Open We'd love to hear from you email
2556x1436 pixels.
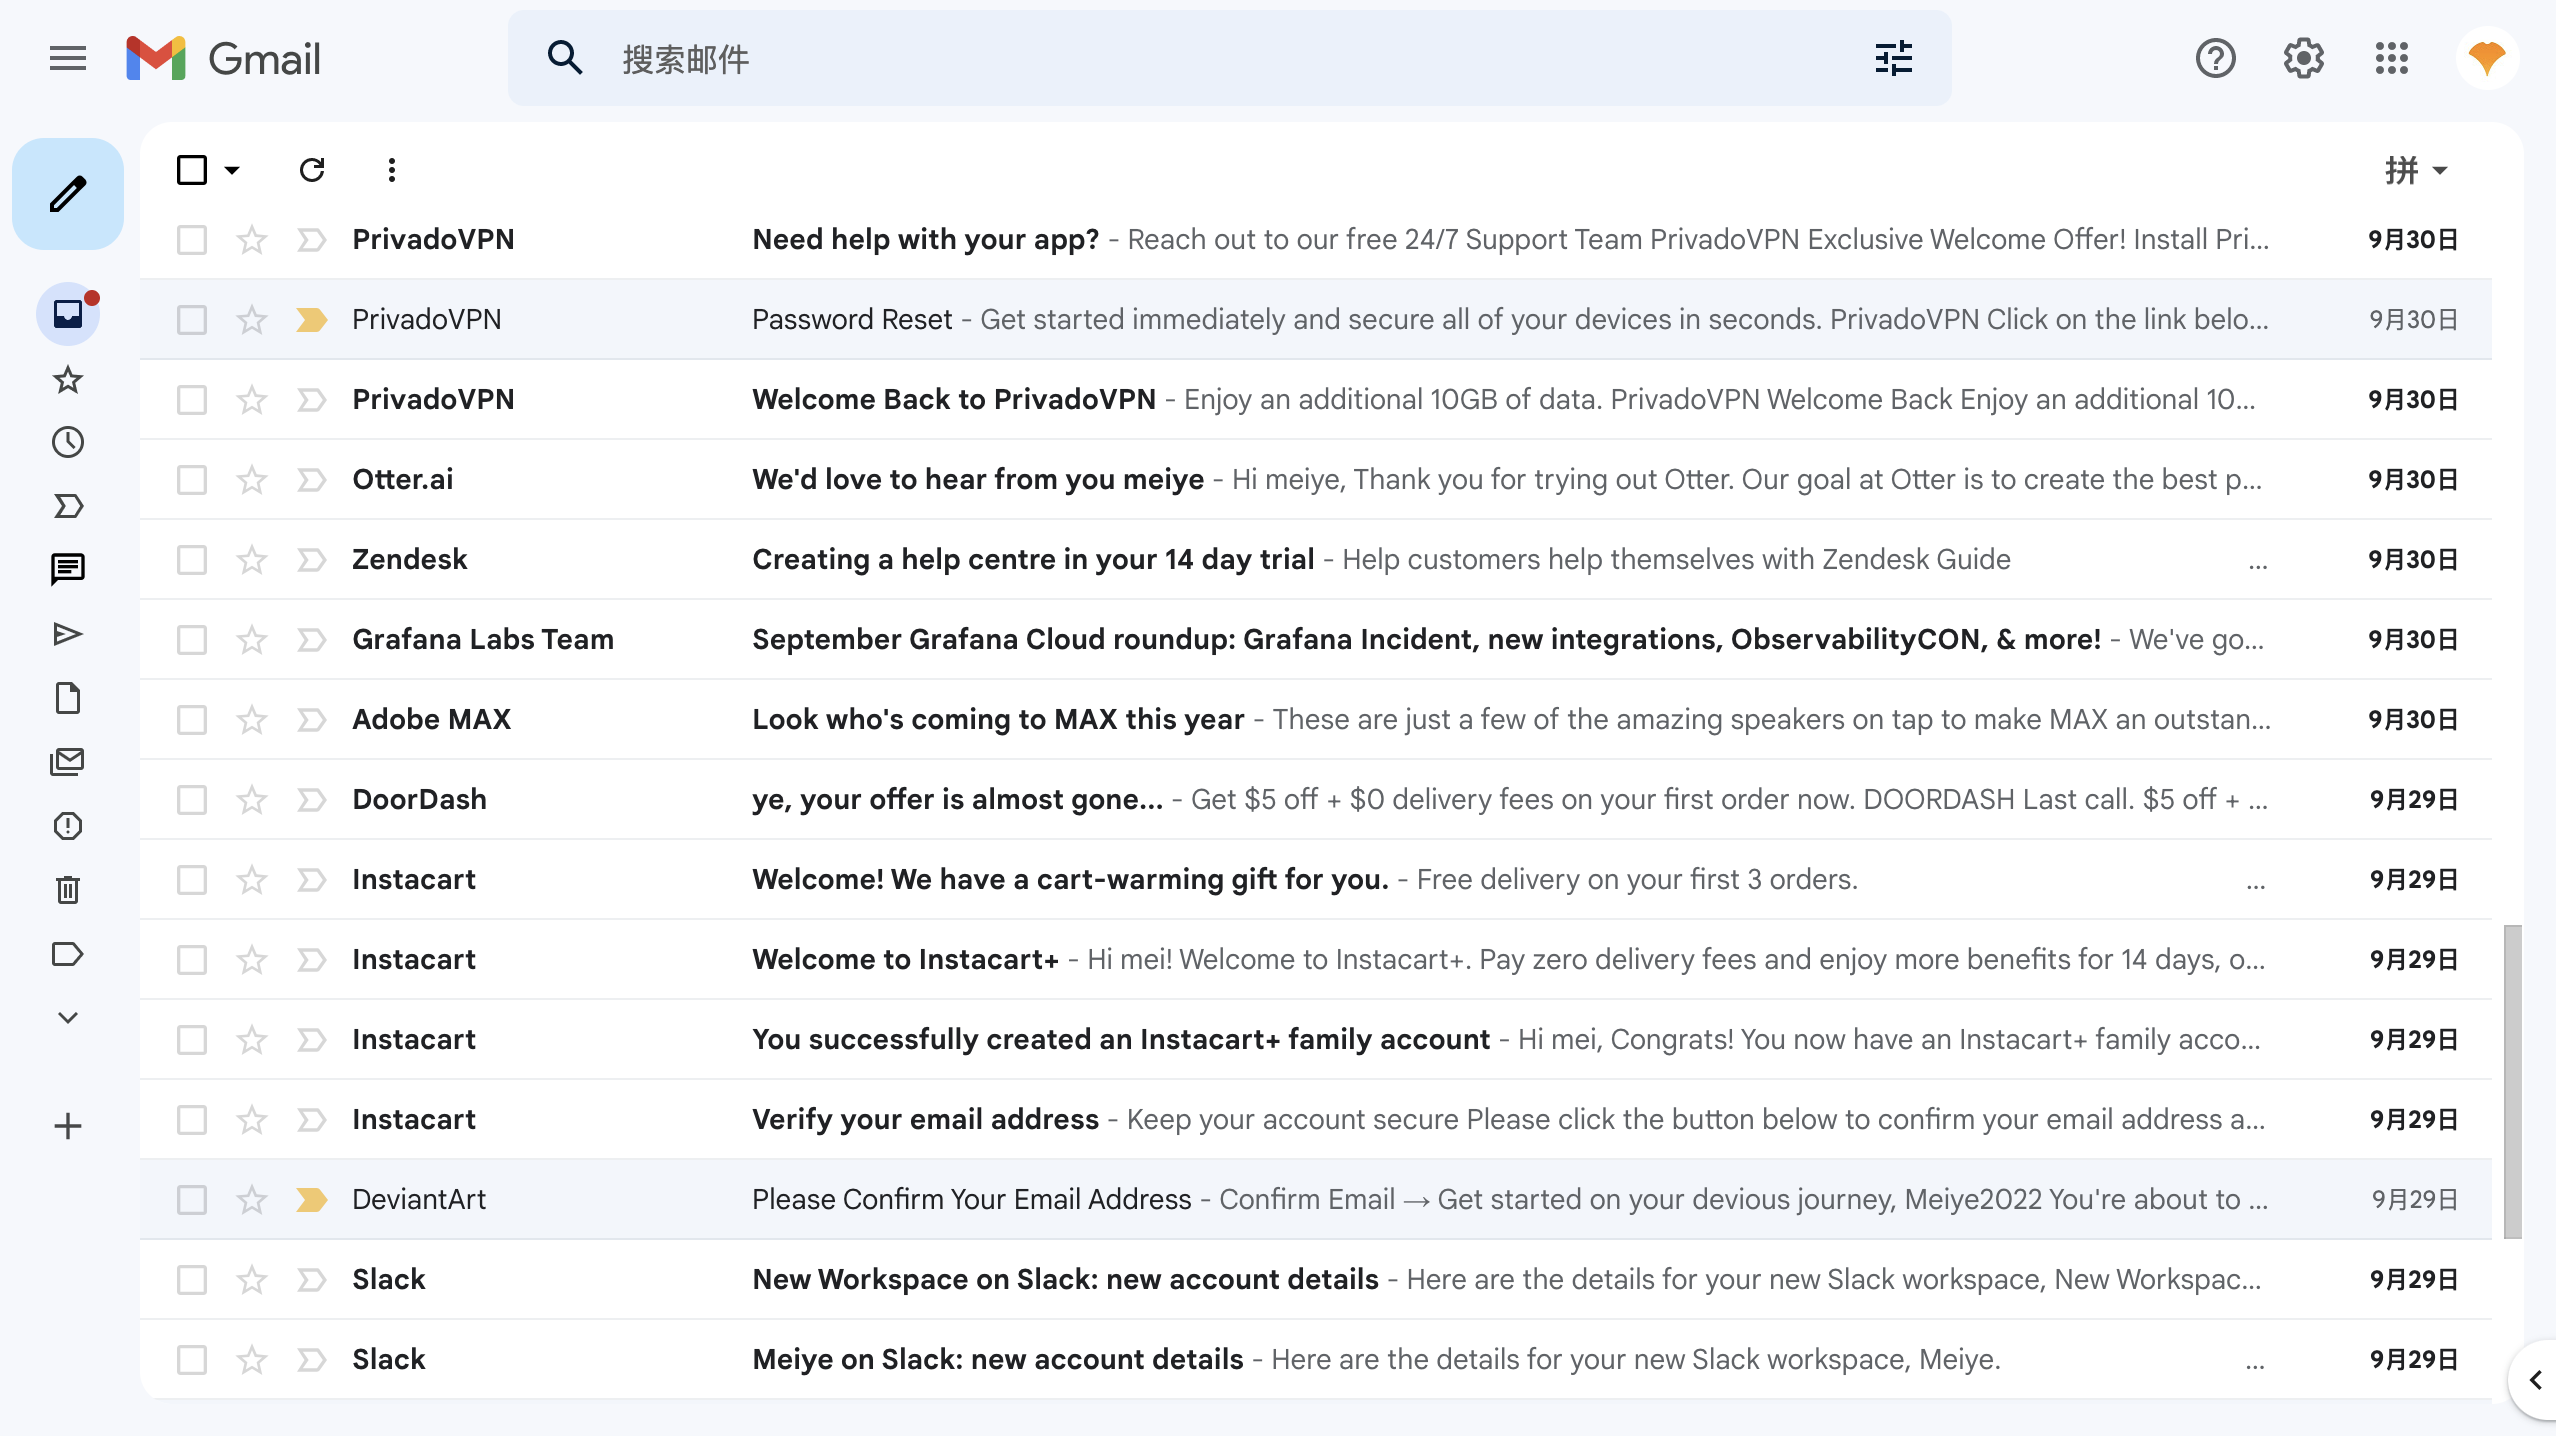[x=1316, y=479]
